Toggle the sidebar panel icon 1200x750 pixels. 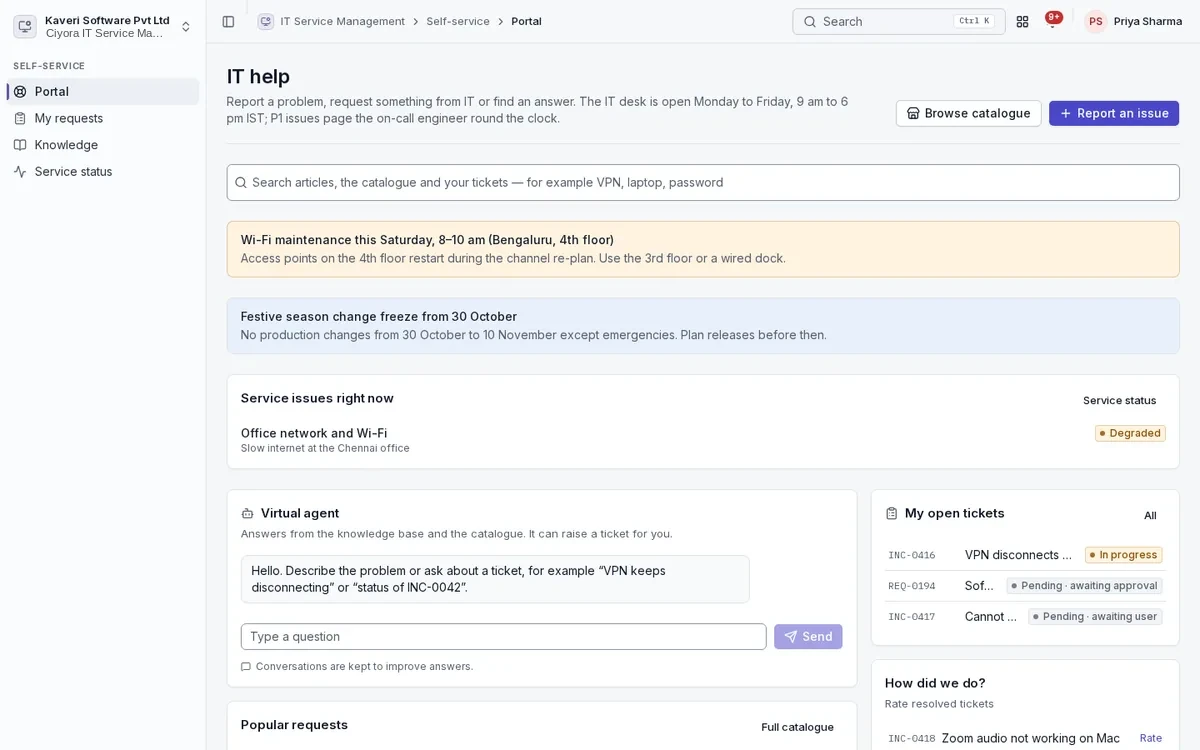coord(228,21)
